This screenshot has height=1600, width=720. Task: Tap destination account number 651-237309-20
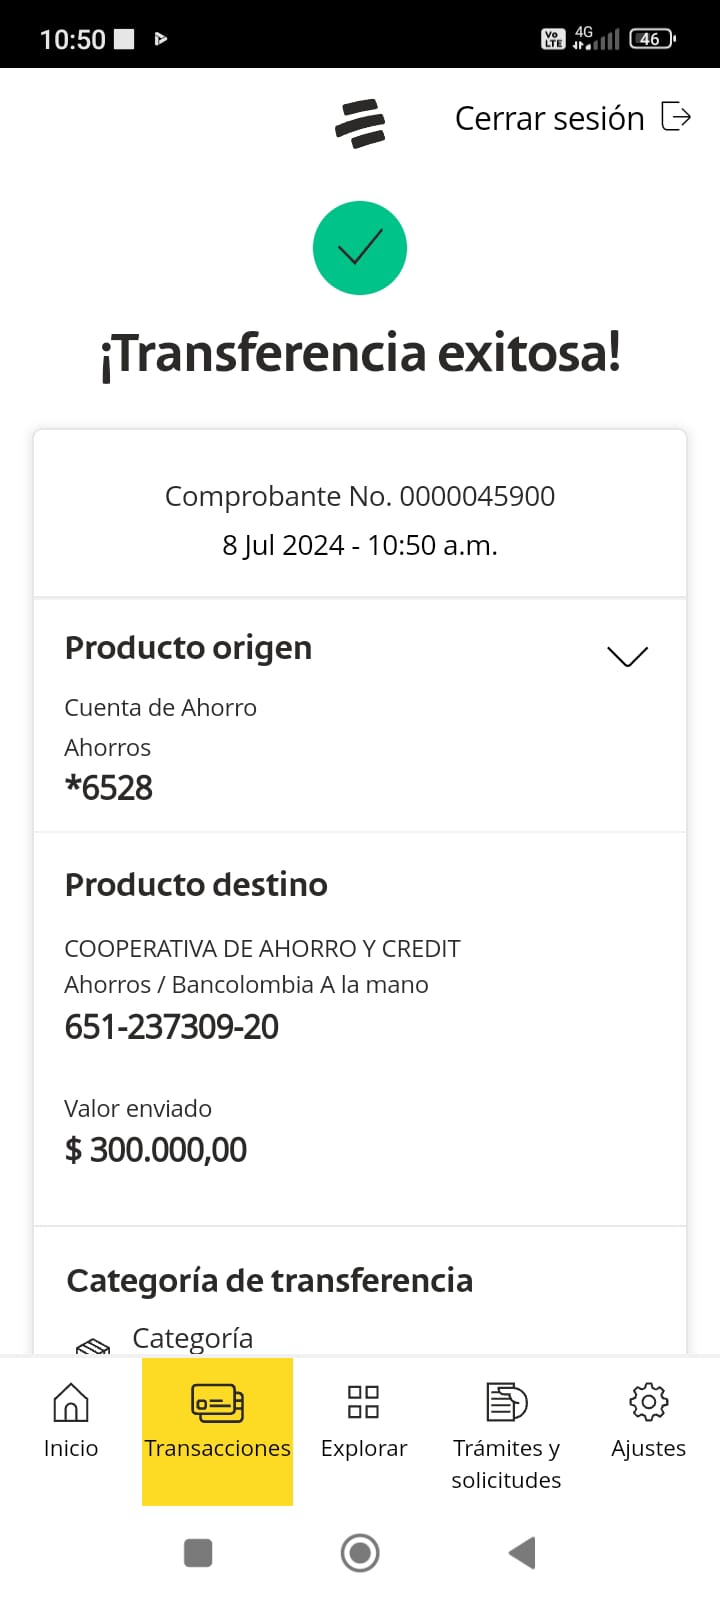tap(172, 1027)
